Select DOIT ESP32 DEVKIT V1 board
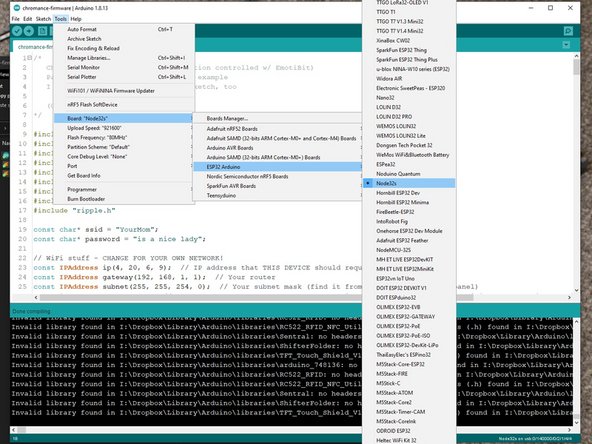Screen dimensions: 592x444 (409, 288)
